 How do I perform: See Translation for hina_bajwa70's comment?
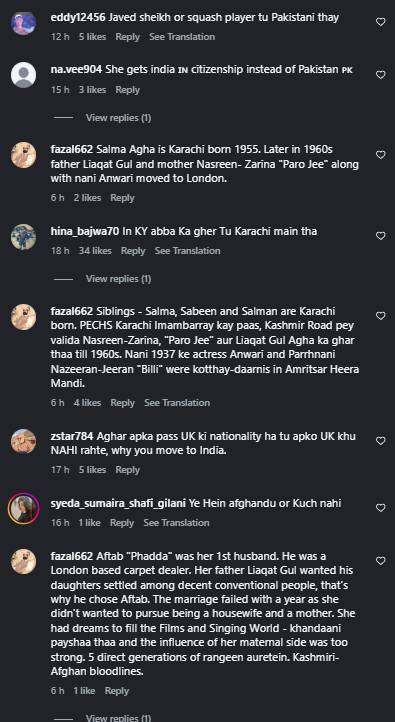click(187, 250)
